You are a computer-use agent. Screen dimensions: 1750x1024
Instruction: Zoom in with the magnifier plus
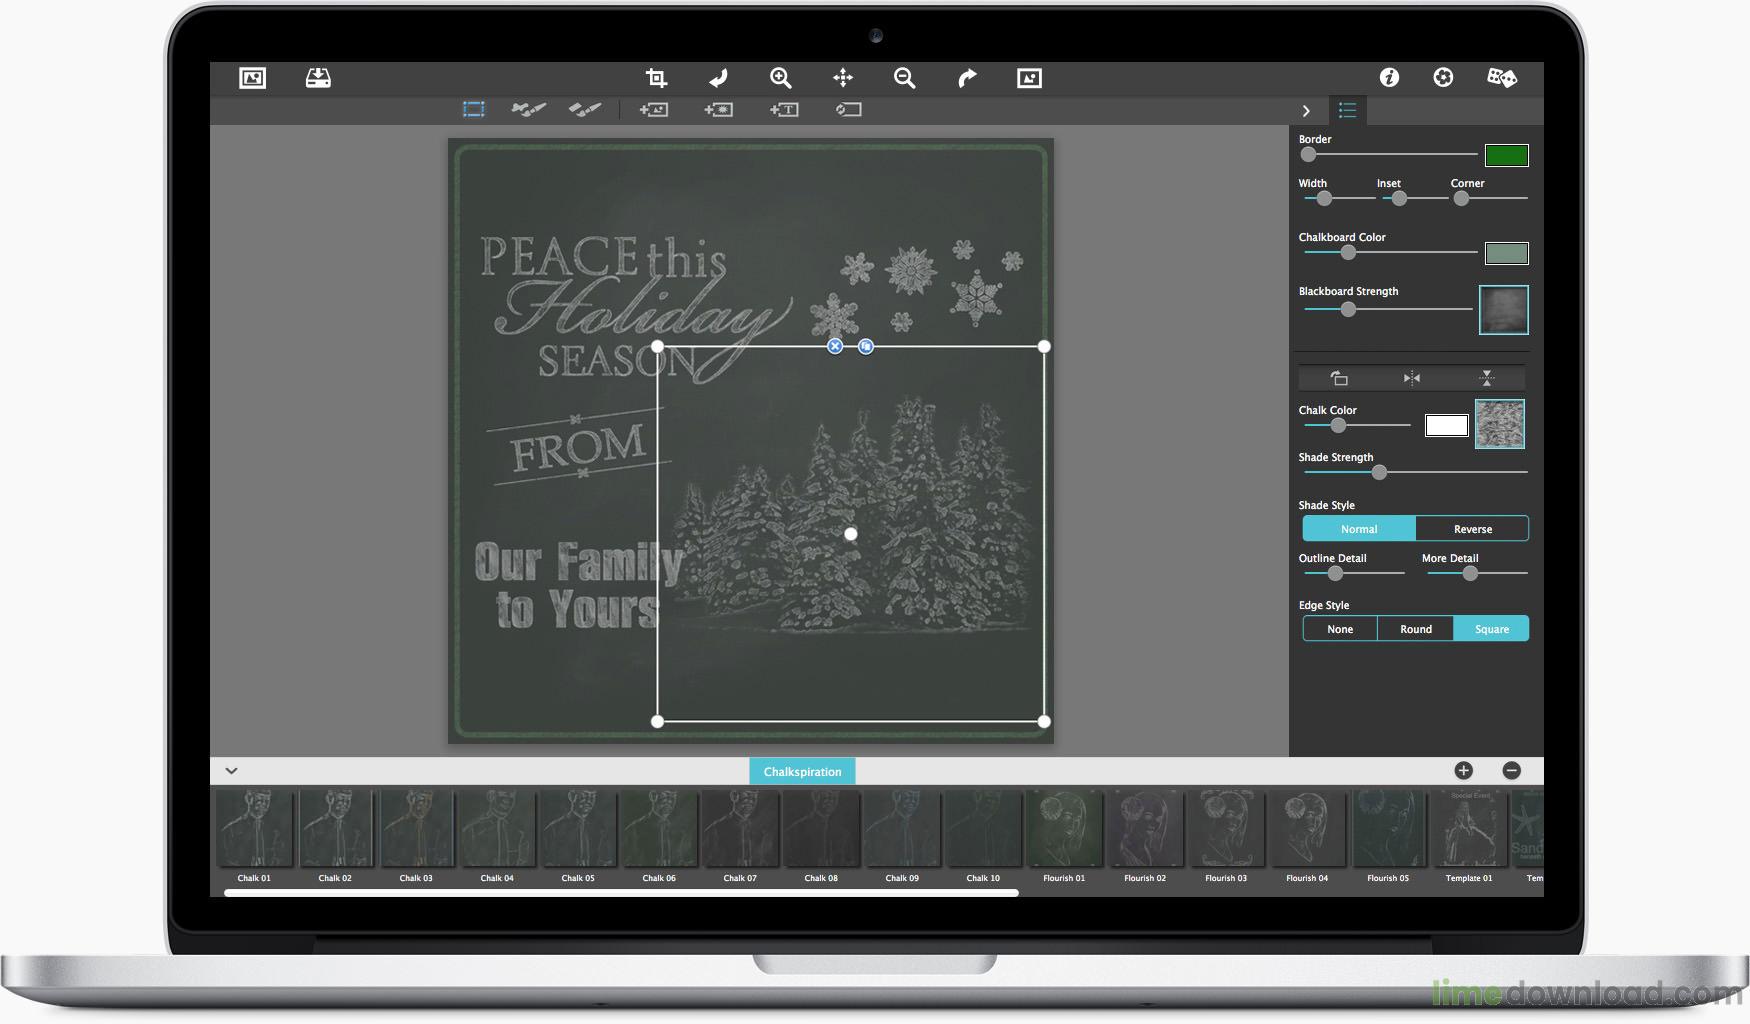click(781, 78)
